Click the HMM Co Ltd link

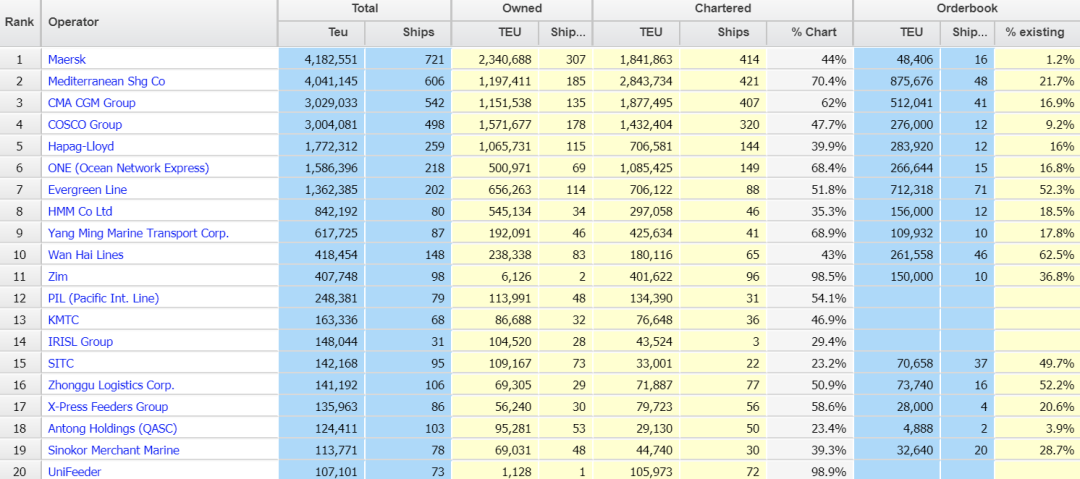click(80, 212)
